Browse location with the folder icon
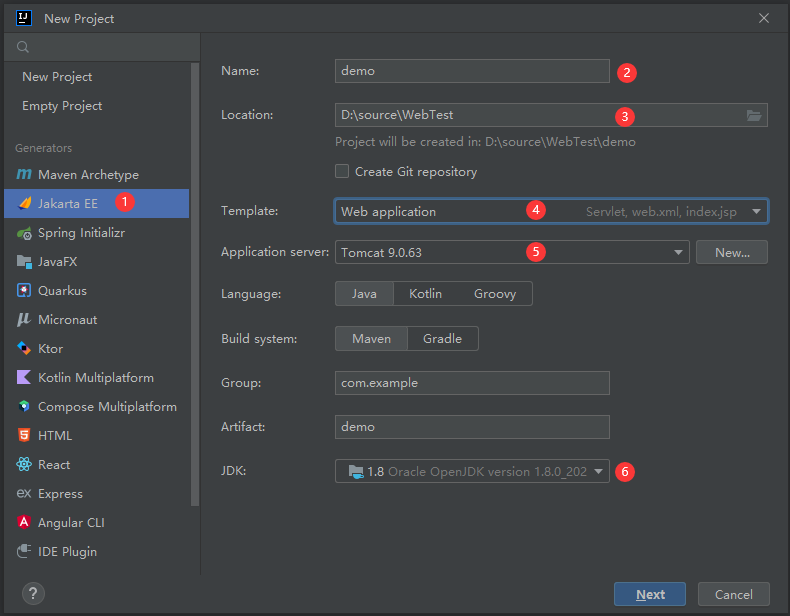 (754, 115)
